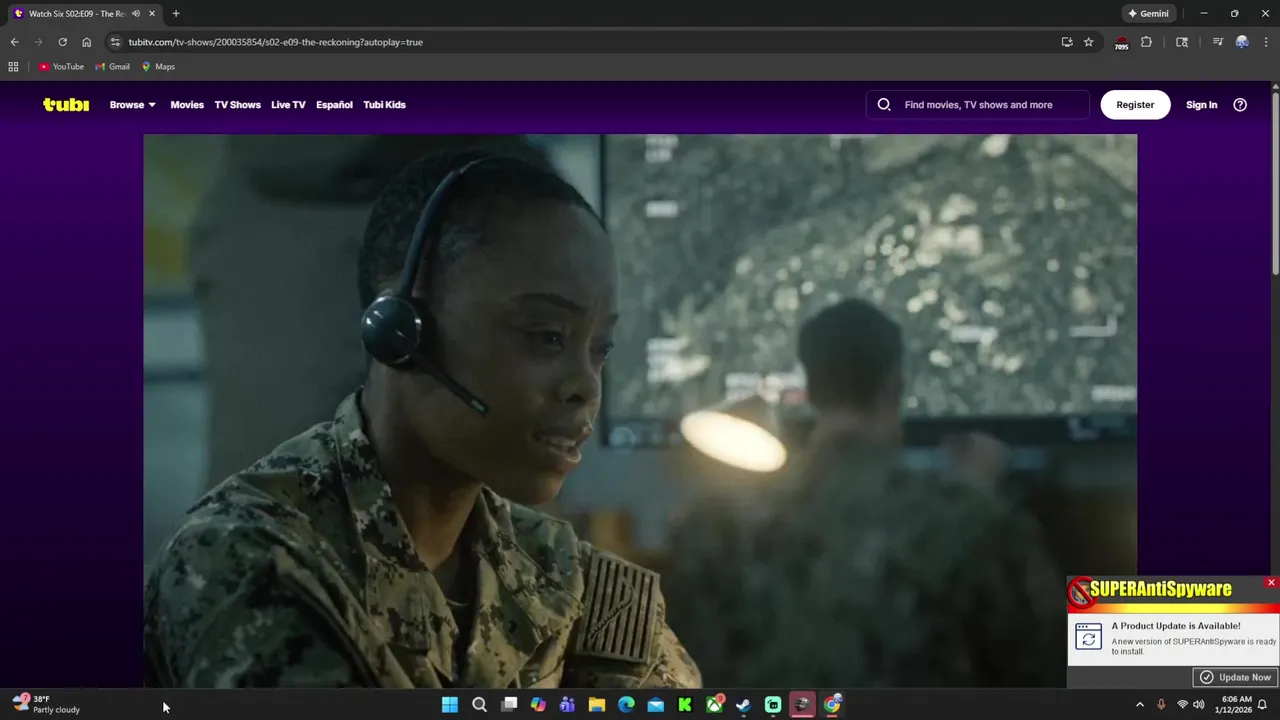
Task: Open Task View on the taskbar
Action: click(x=509, y=705)
